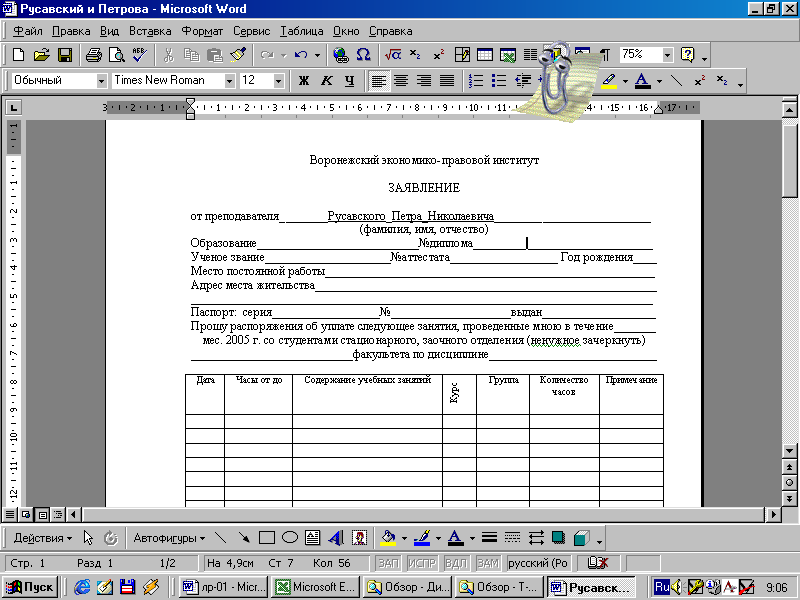Open the 75% zoom dropdown
800x600 pixels.
667,55
